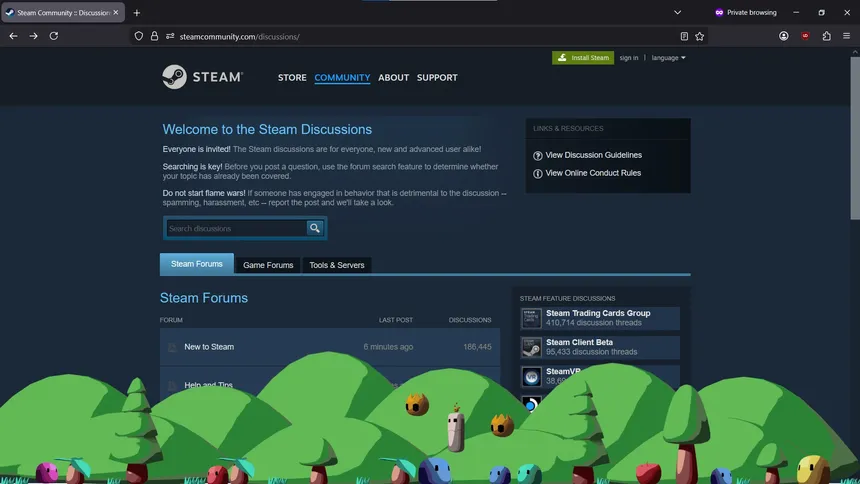Viewport: 860px width, 484px height.
Task: Click the sign in link
Action: 628,58
